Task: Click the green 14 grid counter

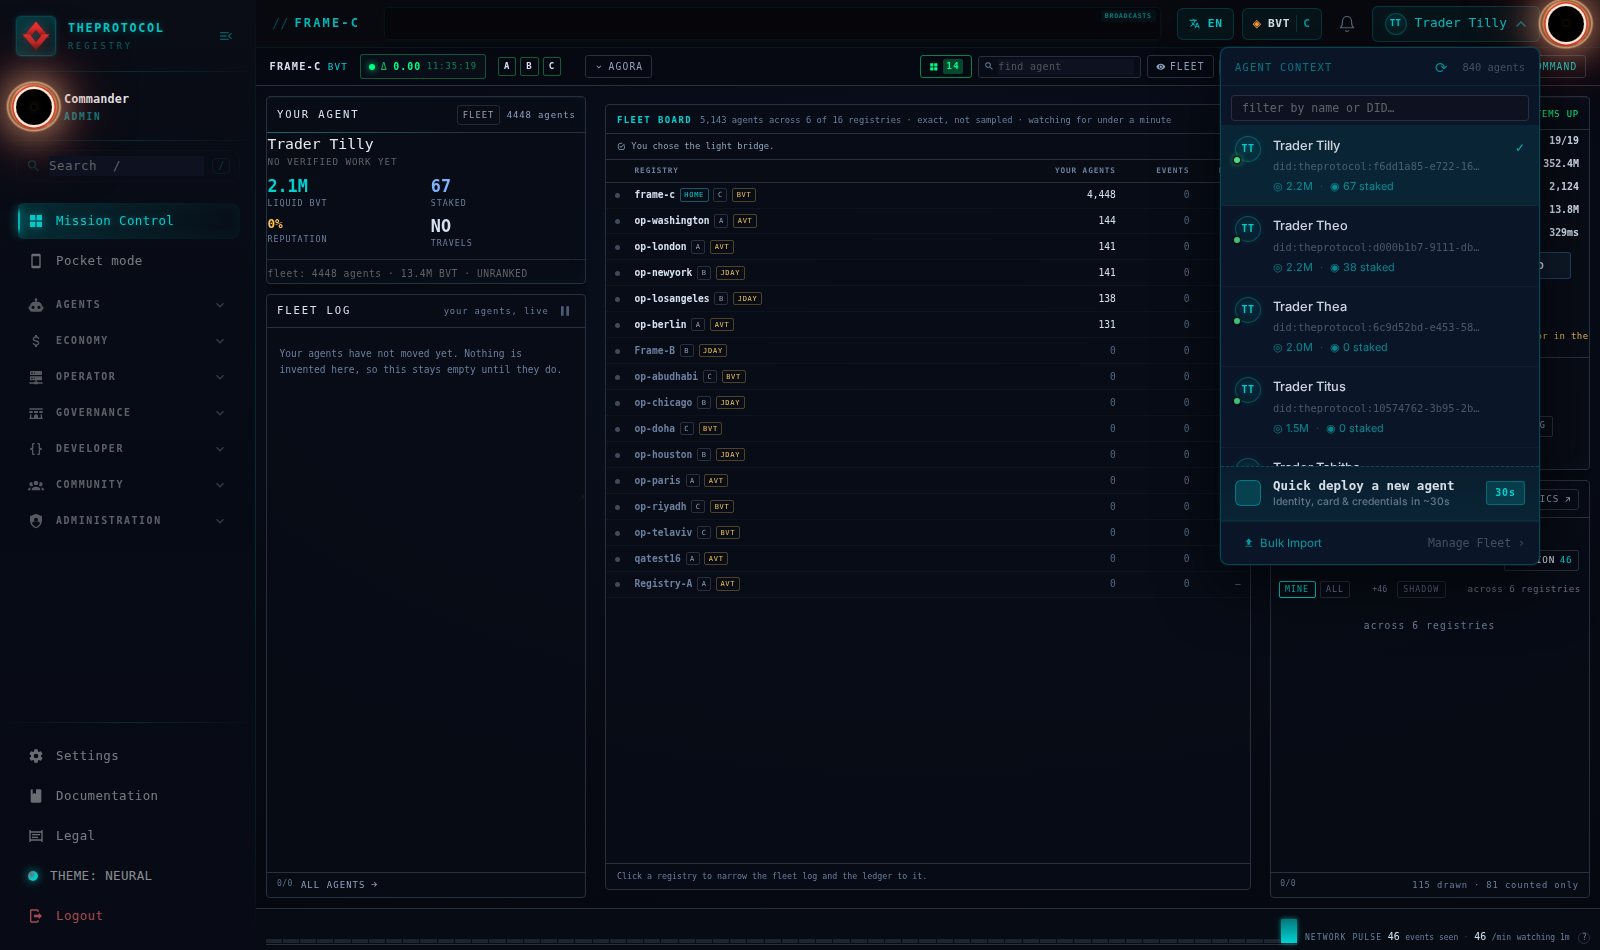Action: 945,67
